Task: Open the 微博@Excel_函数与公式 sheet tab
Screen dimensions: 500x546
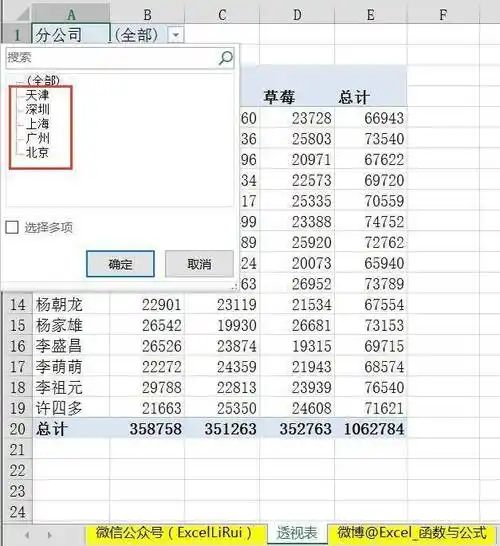Action: (412, 533)
